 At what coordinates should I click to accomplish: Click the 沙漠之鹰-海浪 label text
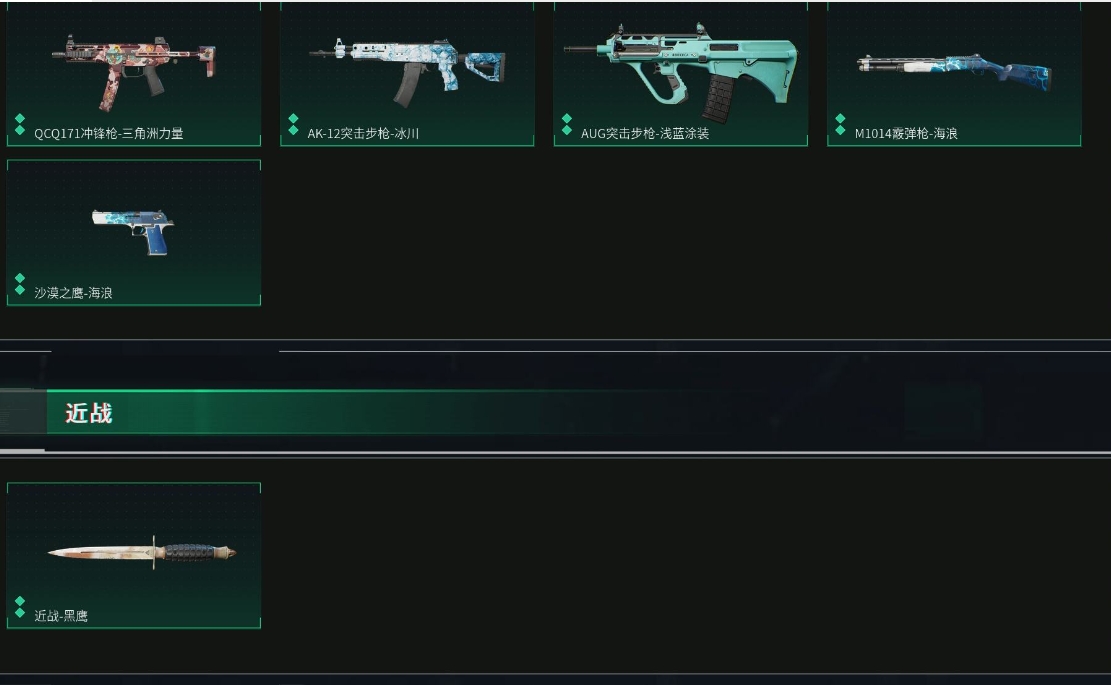click(x=73, y=293)
